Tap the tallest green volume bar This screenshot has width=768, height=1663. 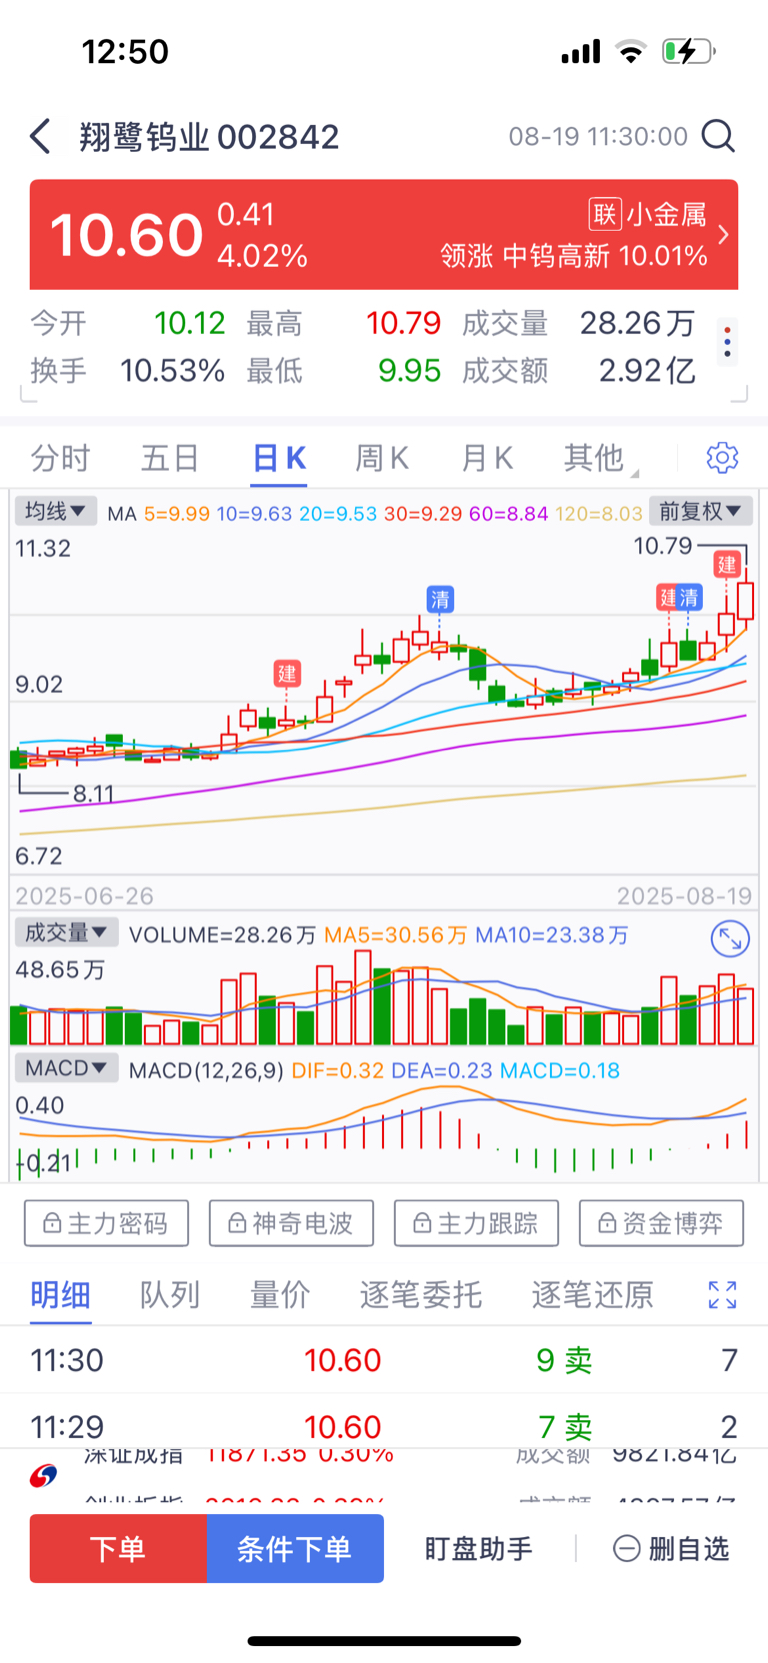[x=382, y=1006]
